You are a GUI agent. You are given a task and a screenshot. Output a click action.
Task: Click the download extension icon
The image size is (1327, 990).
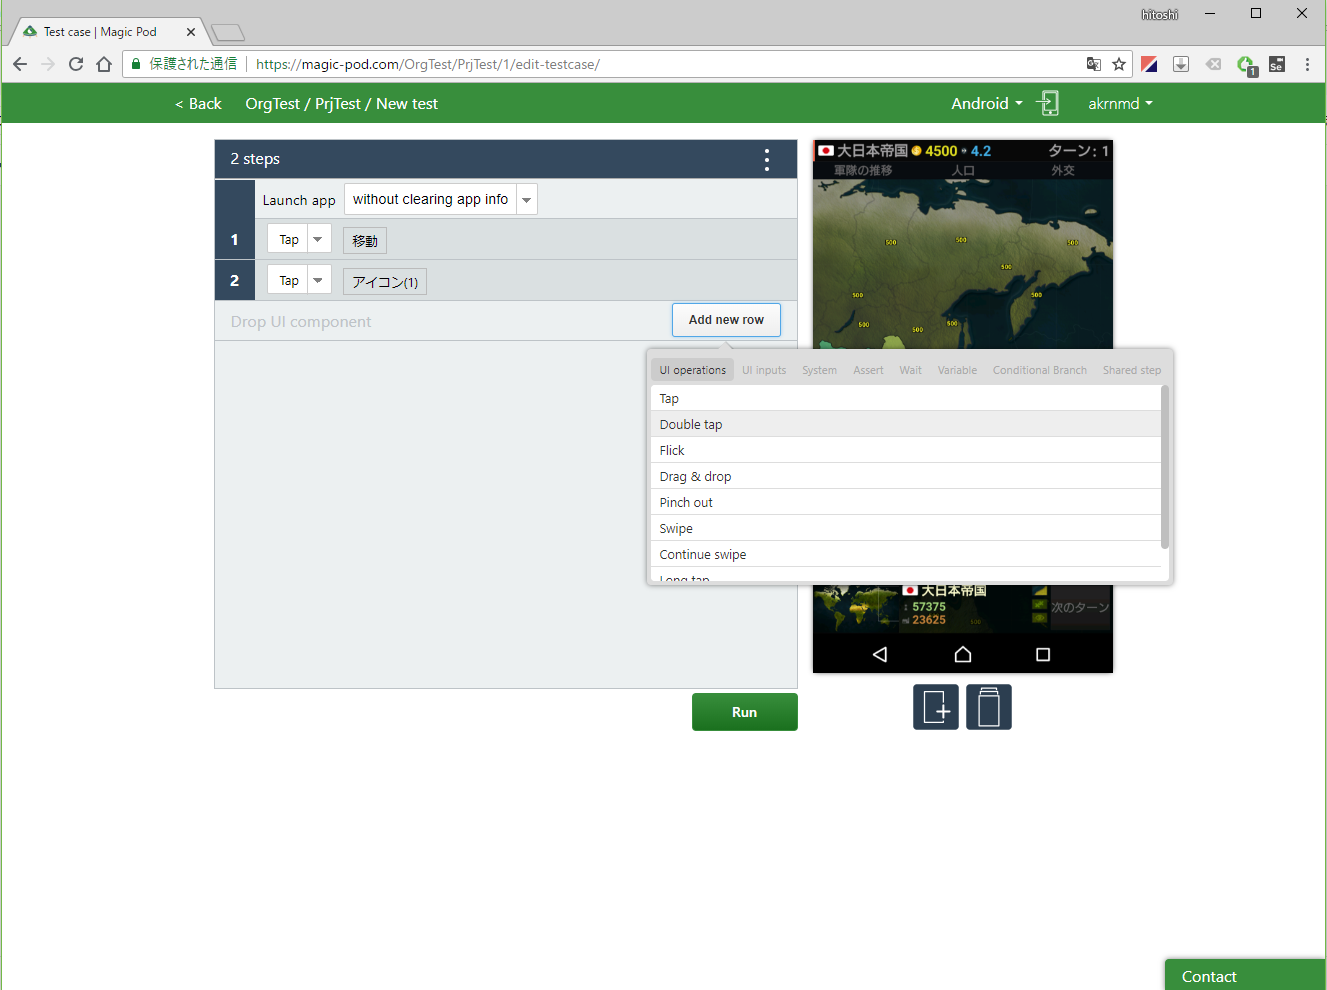1181,64
